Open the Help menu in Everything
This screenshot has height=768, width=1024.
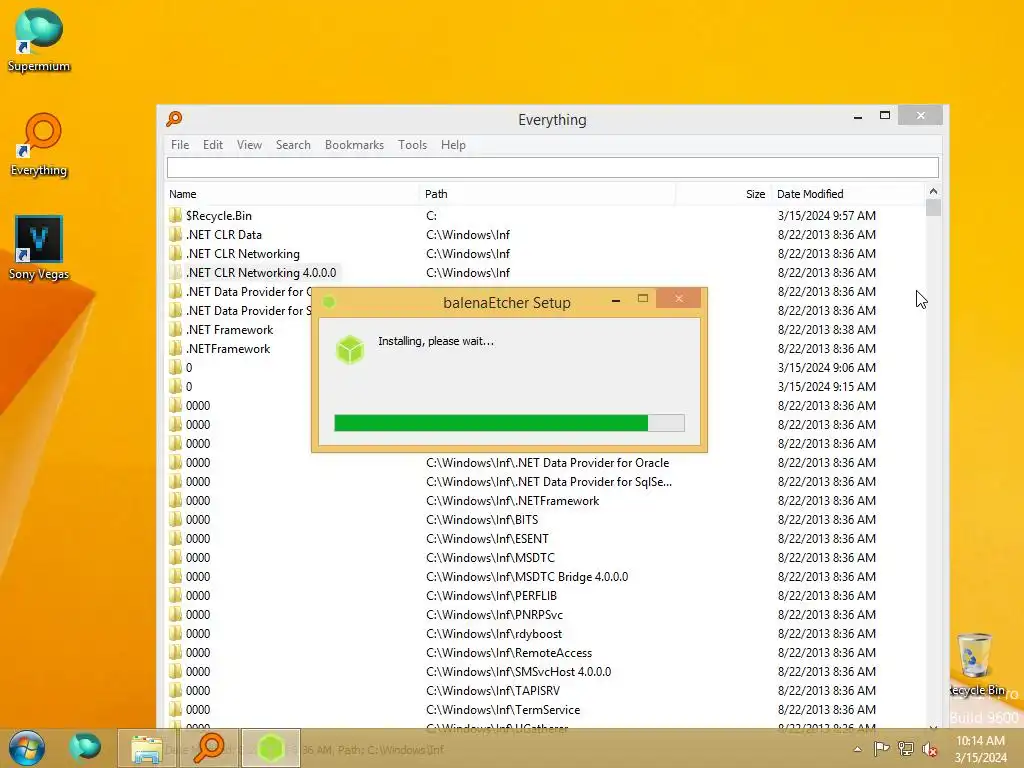pos(453,145)
